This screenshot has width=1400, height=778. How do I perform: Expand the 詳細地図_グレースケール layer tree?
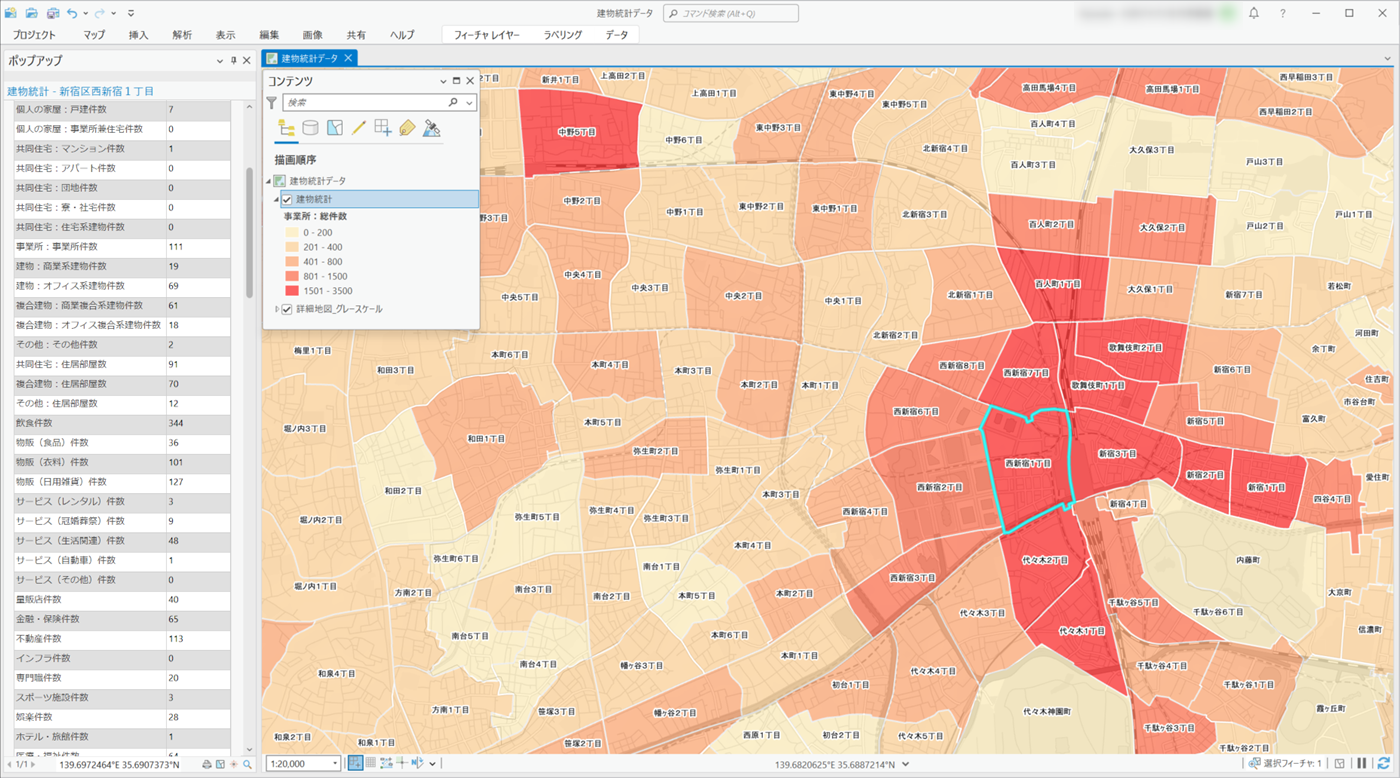(277, 309)
